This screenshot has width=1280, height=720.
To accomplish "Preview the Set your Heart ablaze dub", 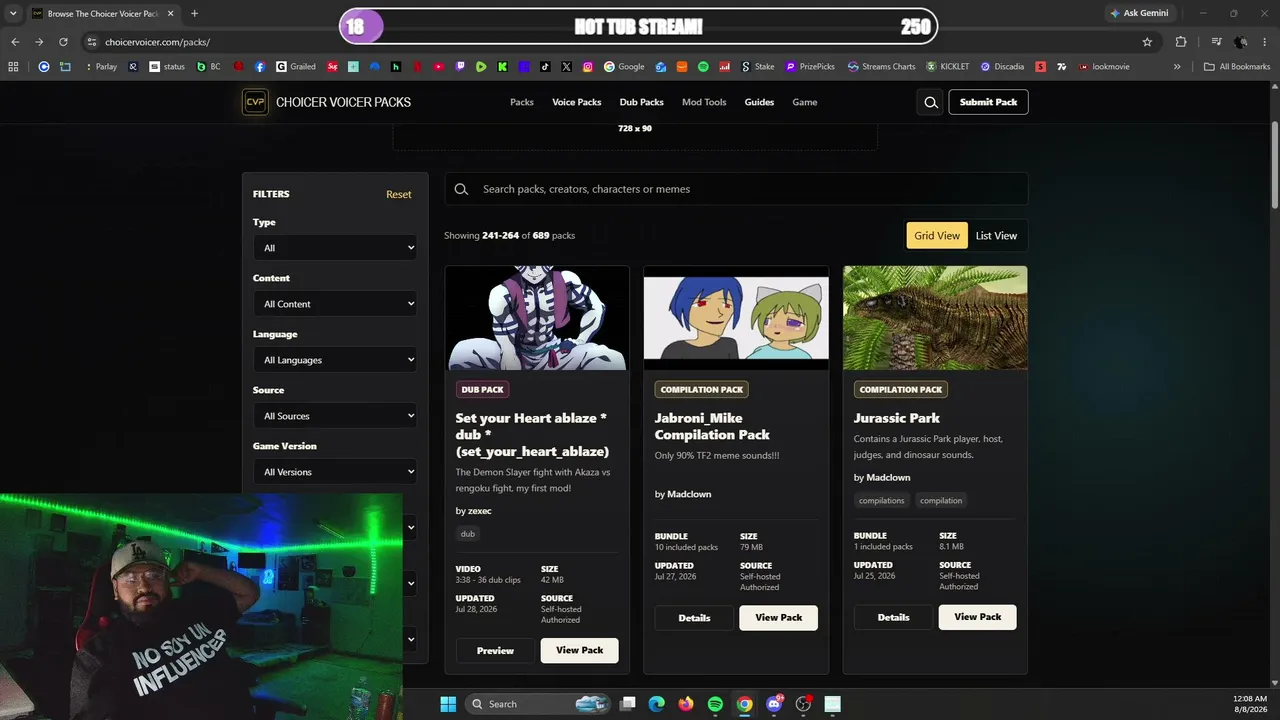I will (x=495, y=650).
